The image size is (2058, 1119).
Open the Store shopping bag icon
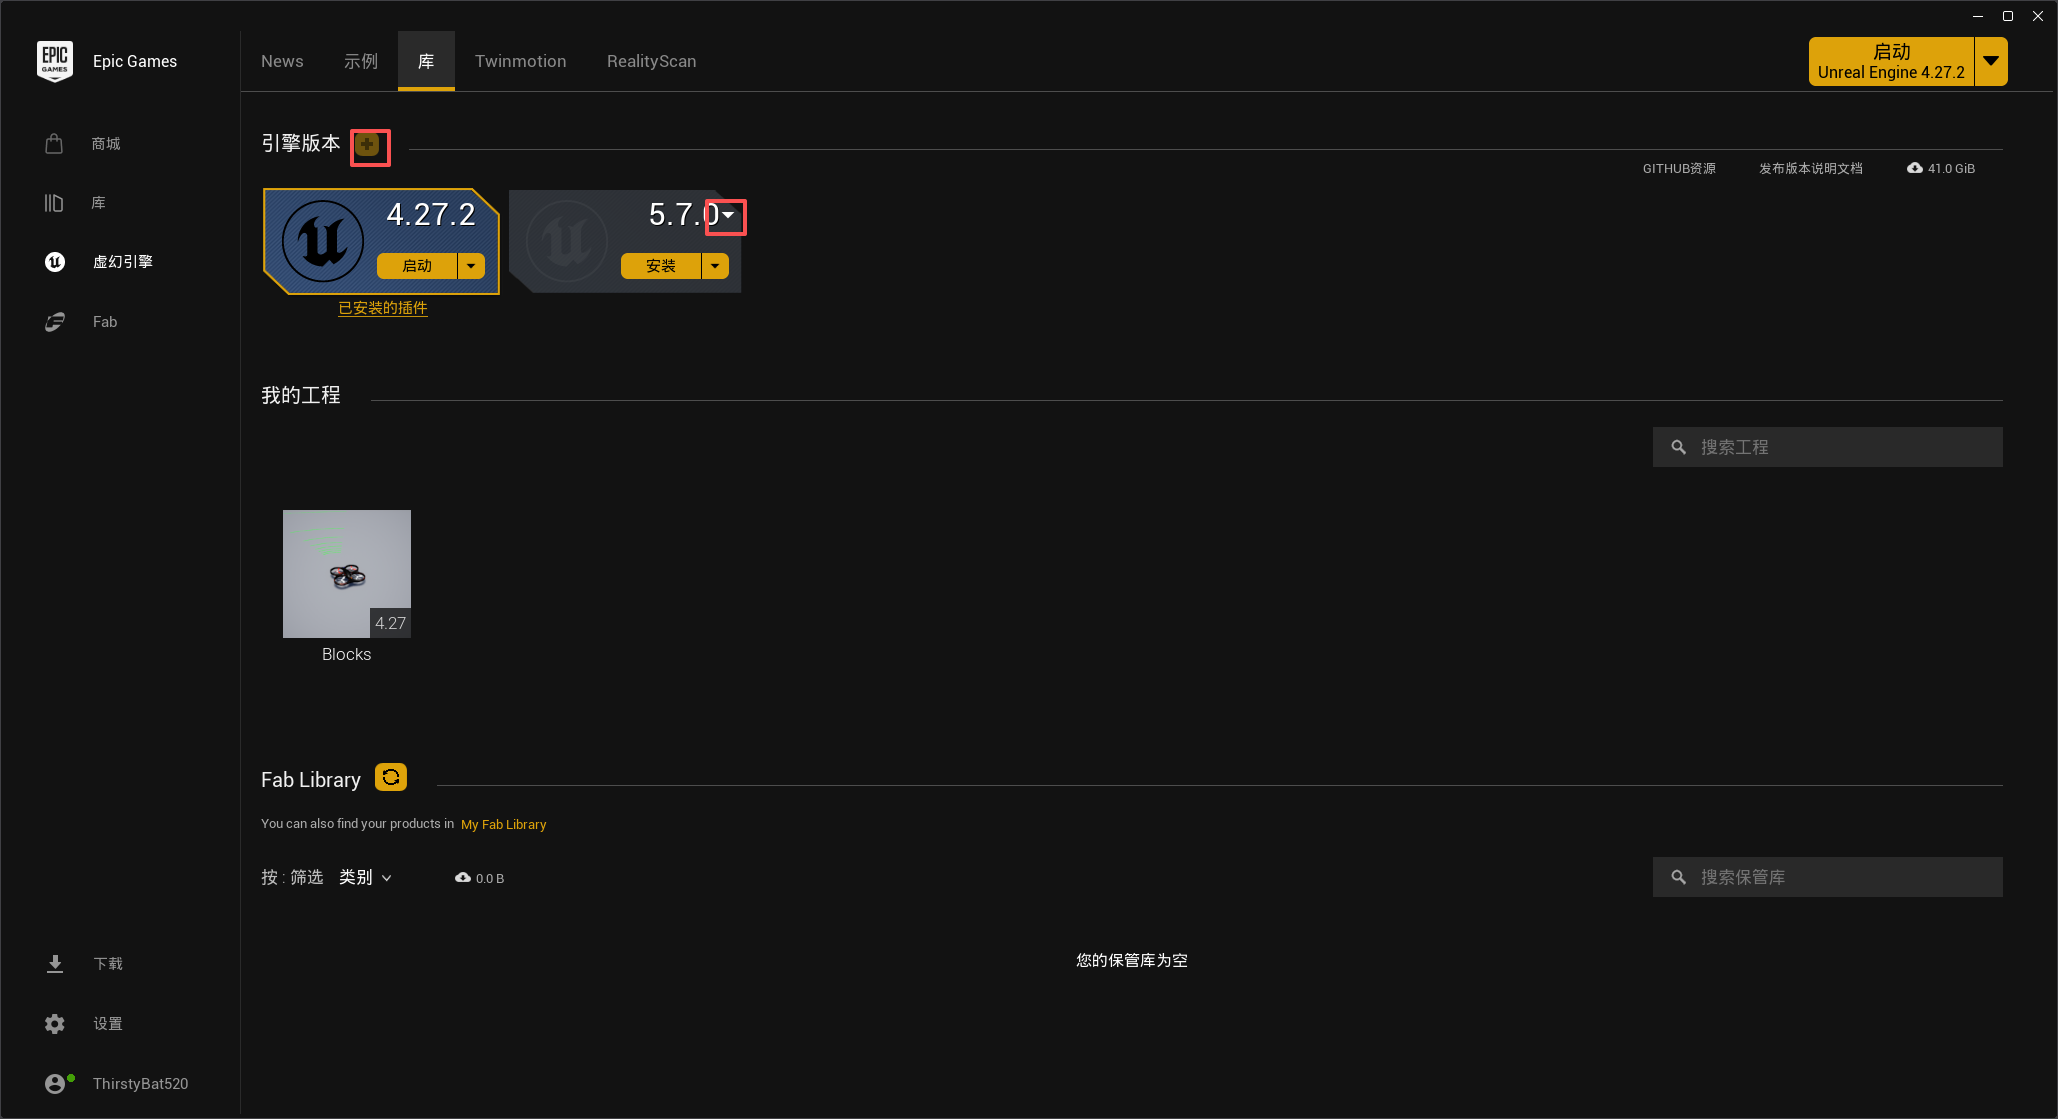54,144
